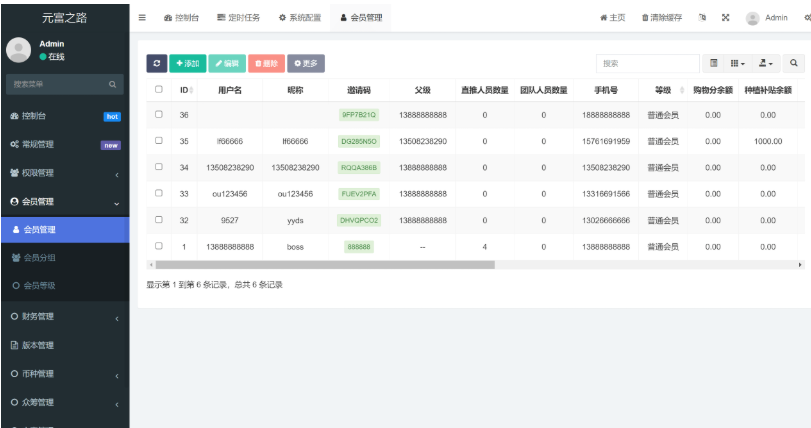This screenshot has height=428, width=811.
Task: Switch to the 定时任务 tab
Action: [x=239, y=18]
